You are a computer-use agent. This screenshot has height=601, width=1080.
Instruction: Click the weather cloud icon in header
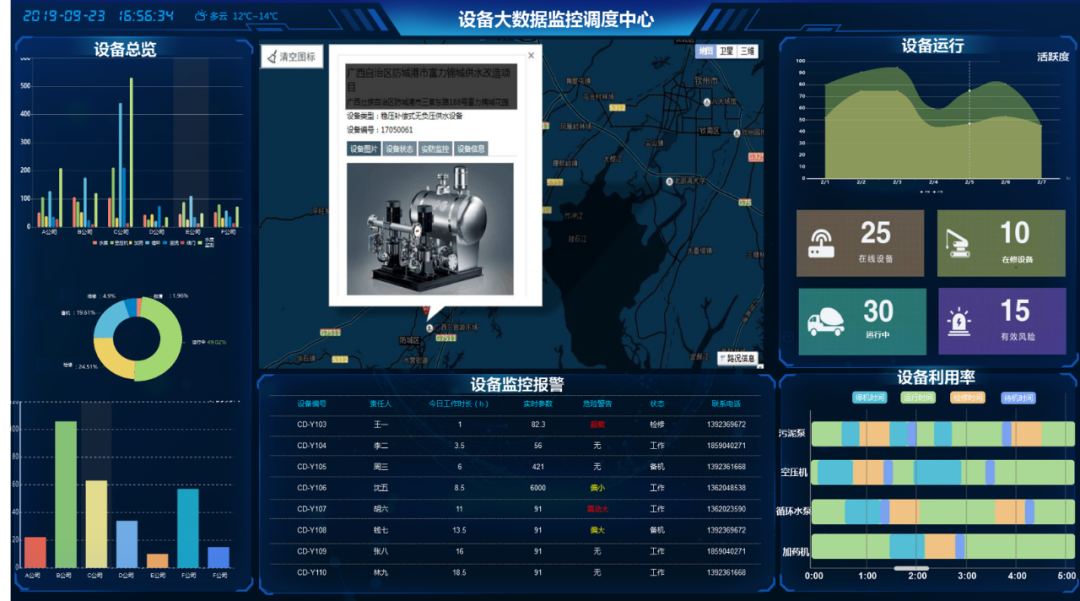coord(201,17)
